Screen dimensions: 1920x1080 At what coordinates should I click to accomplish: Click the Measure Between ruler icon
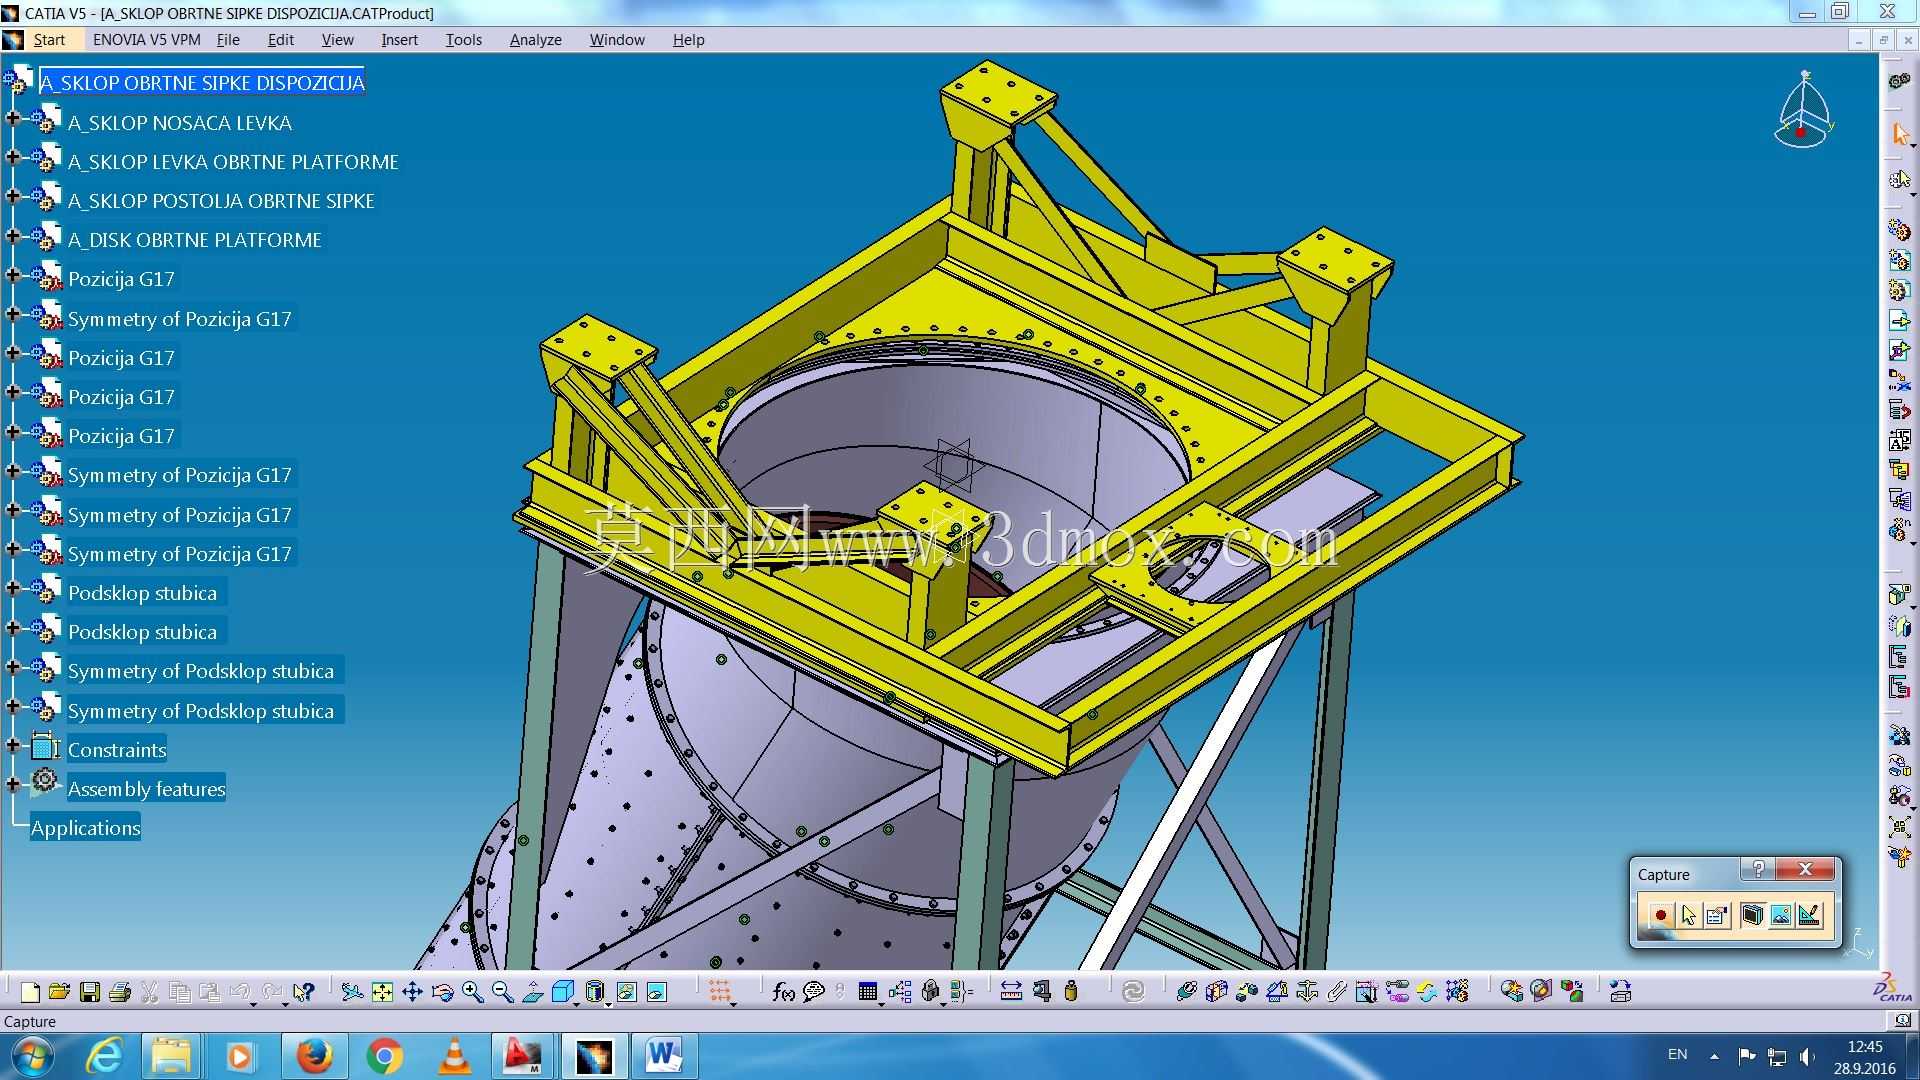coord(1011,992)
